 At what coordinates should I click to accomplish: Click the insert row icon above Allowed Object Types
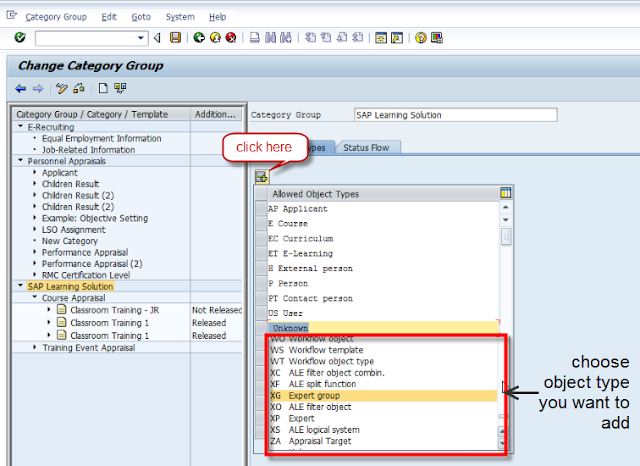pyautogui.click(x=262, y=177)
